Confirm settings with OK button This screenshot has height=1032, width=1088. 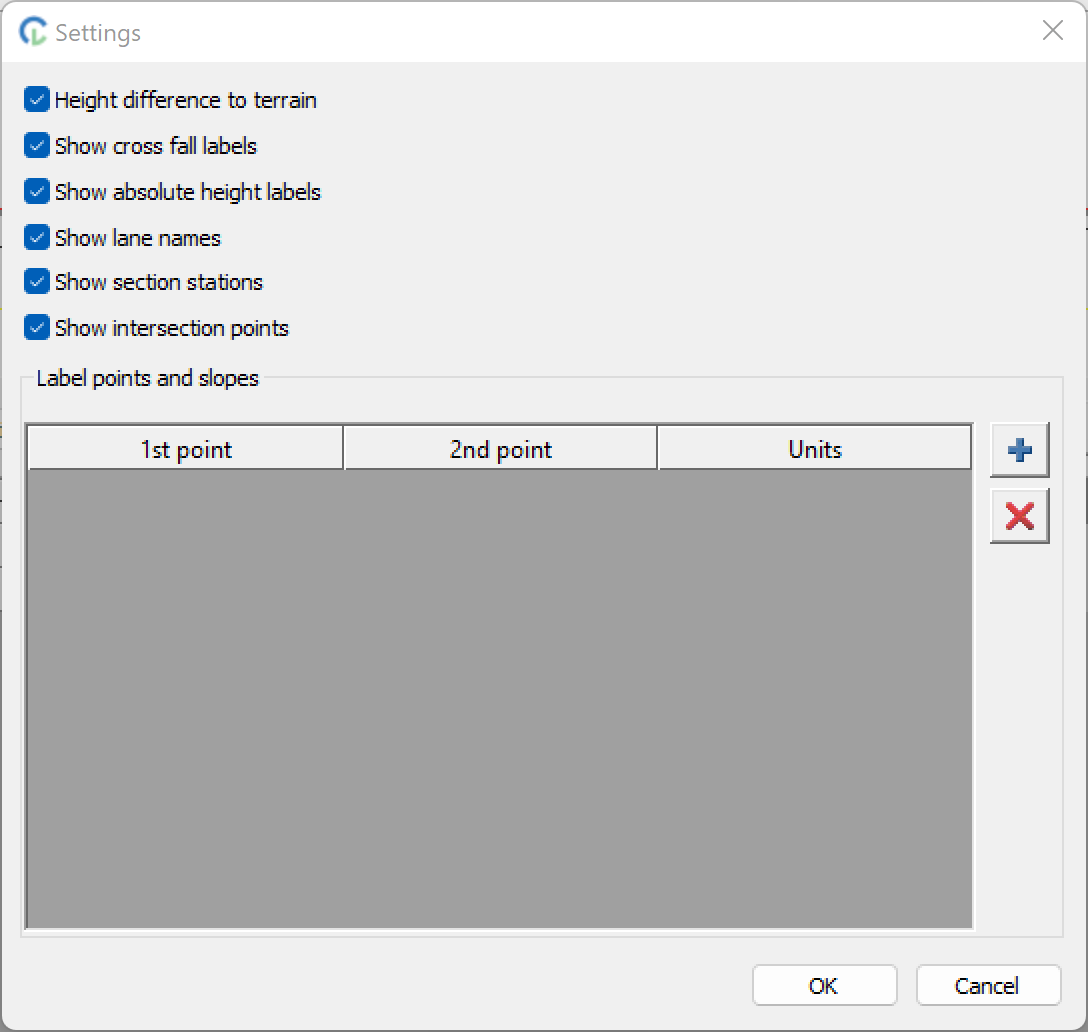824,986
